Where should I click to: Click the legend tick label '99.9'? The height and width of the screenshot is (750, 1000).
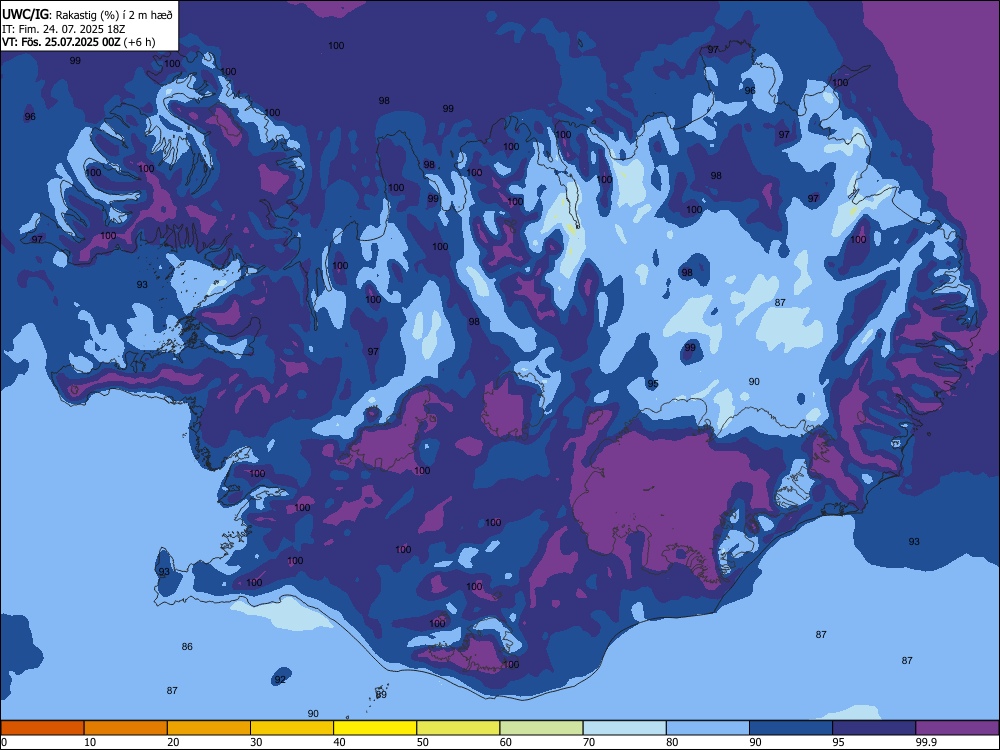[926, 742]
